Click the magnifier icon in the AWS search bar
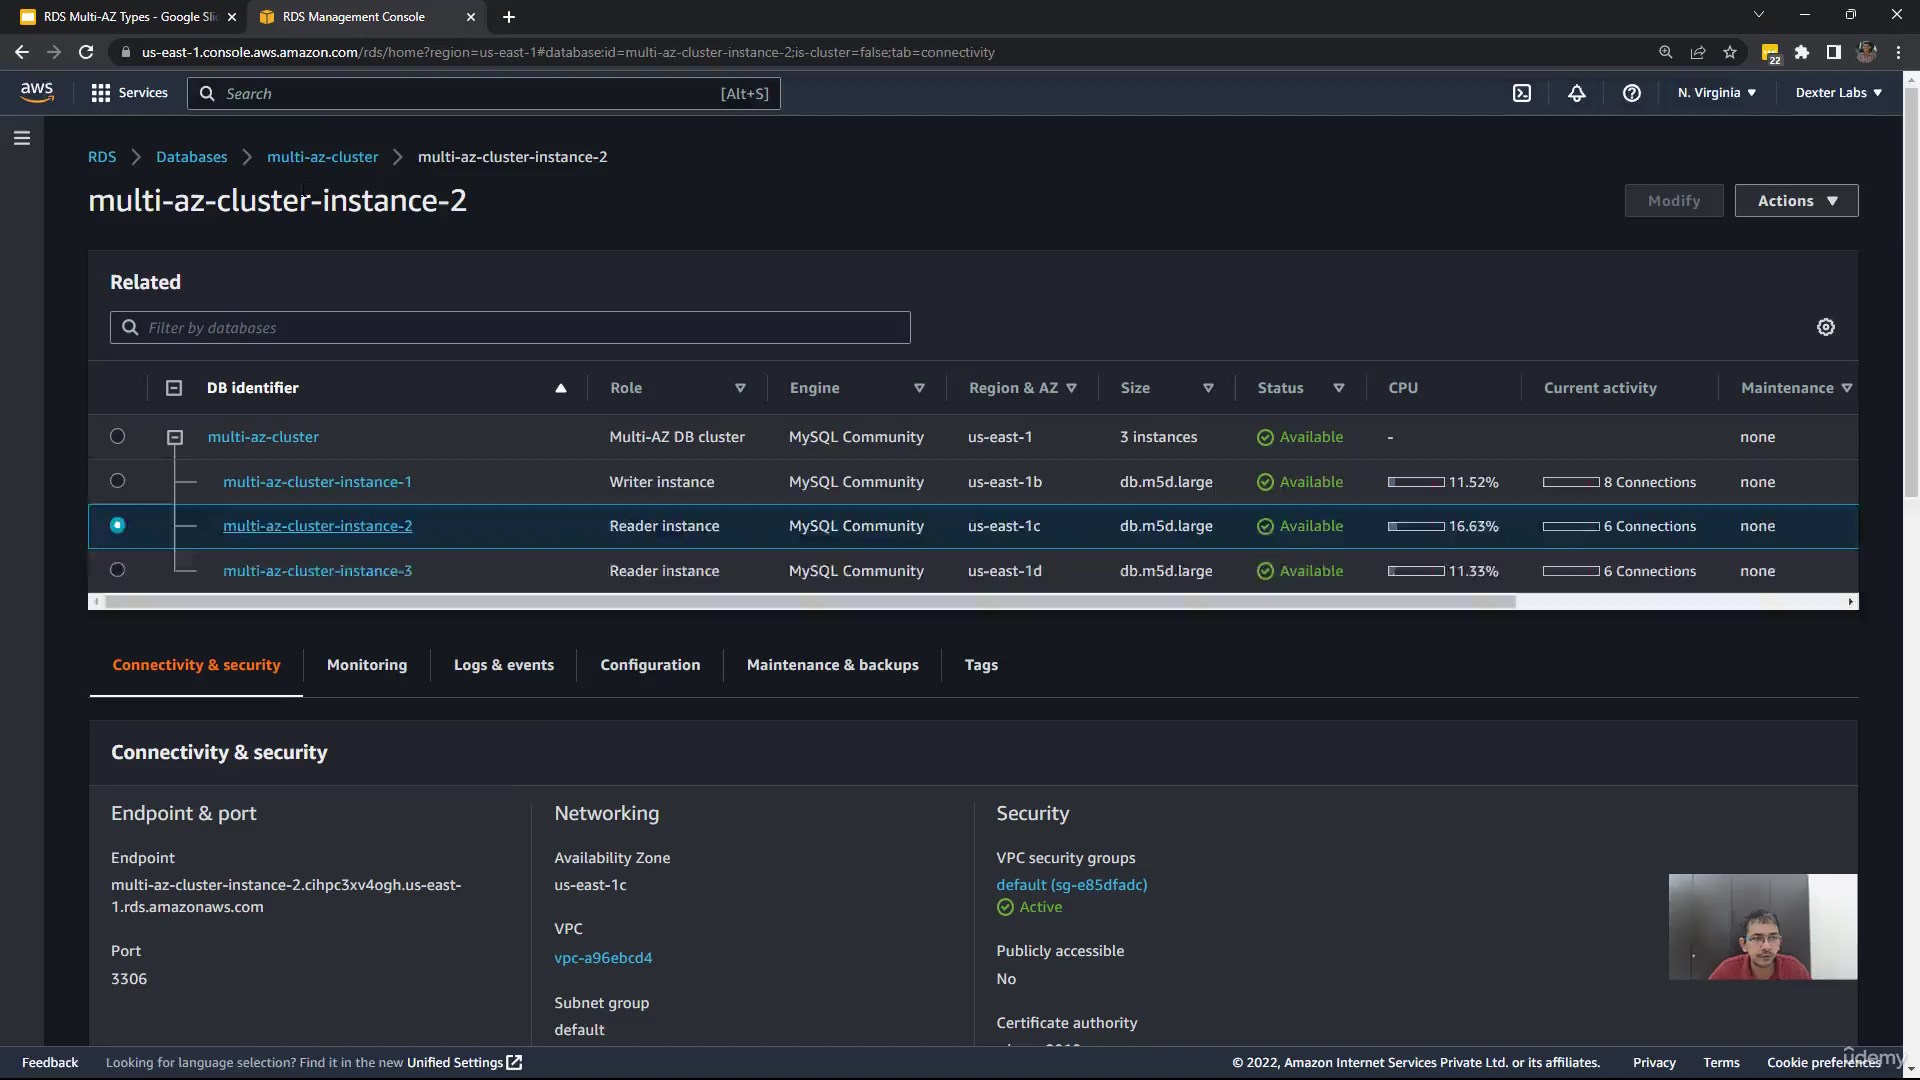1920x1080 pixels. [x=207, y=93]
